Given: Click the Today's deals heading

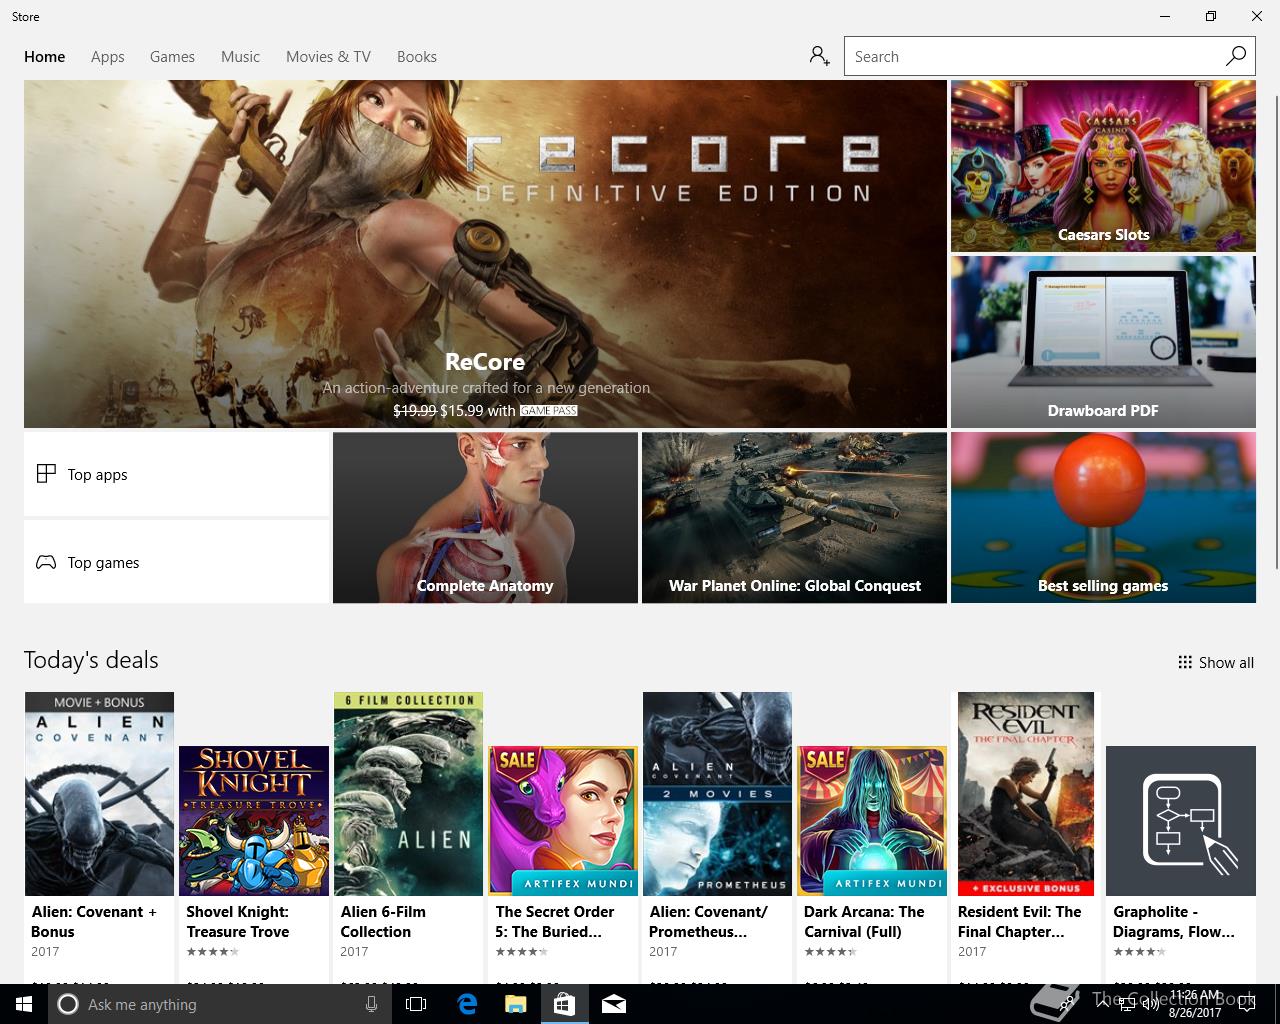Looking at the screenshot, I should [x=91, y=660].
